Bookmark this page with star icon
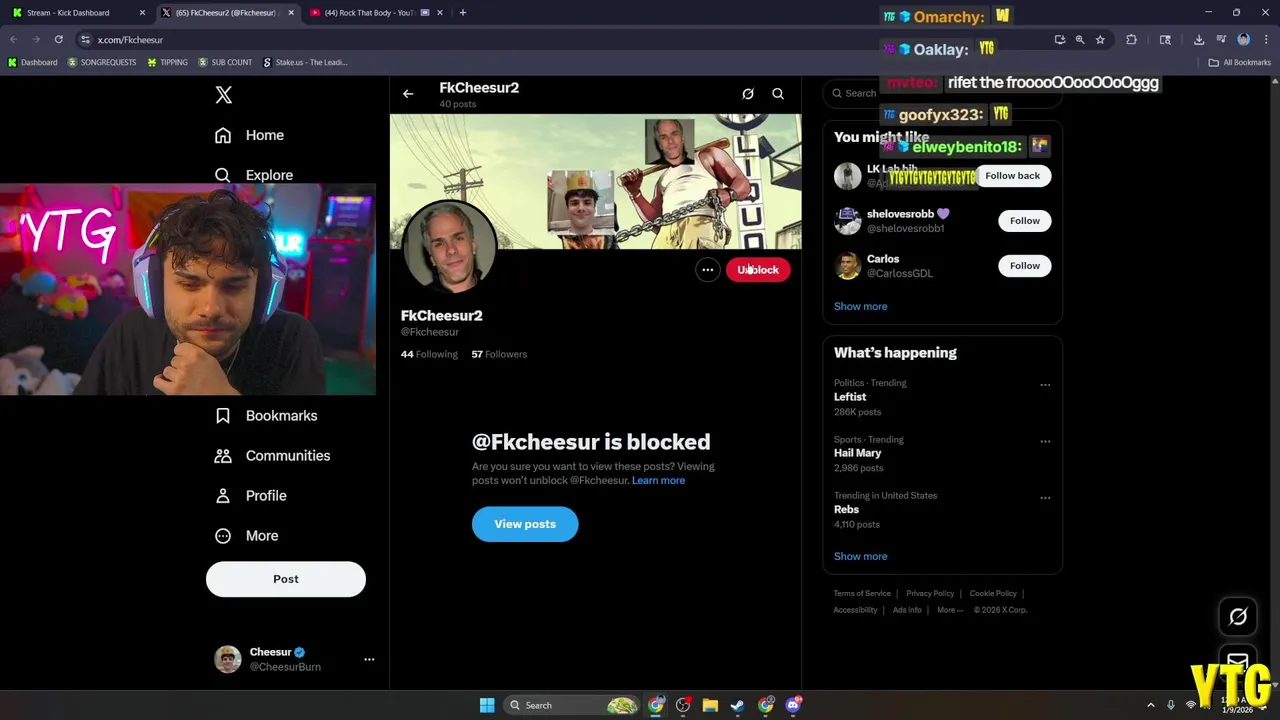The width and height of the screenshot is (1280, 720). click(1100, 40)
